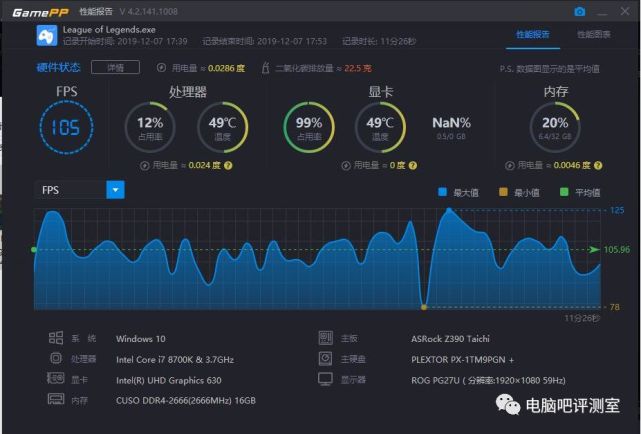The width and height of the screenshot is (641, 434).
Task: Switch to the 性能图表 tab
Action: [x=594, y=34]
